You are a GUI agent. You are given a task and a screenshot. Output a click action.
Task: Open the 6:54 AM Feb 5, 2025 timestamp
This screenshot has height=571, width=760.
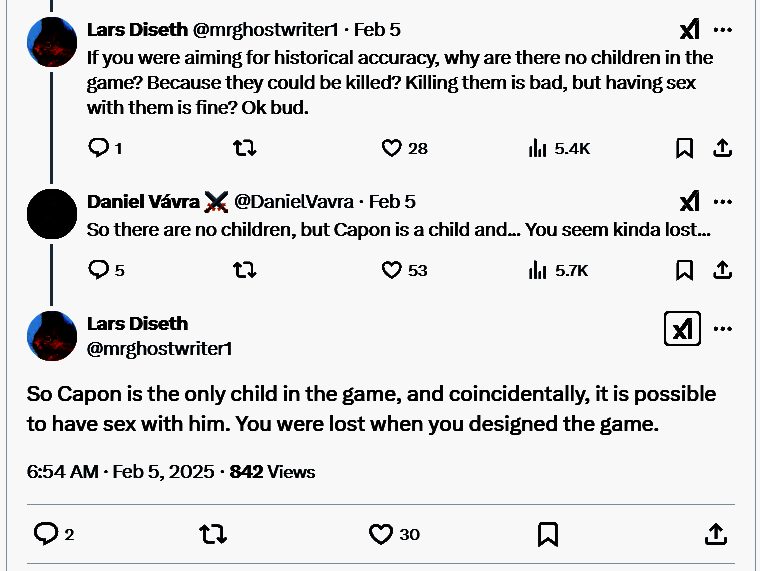121,472
